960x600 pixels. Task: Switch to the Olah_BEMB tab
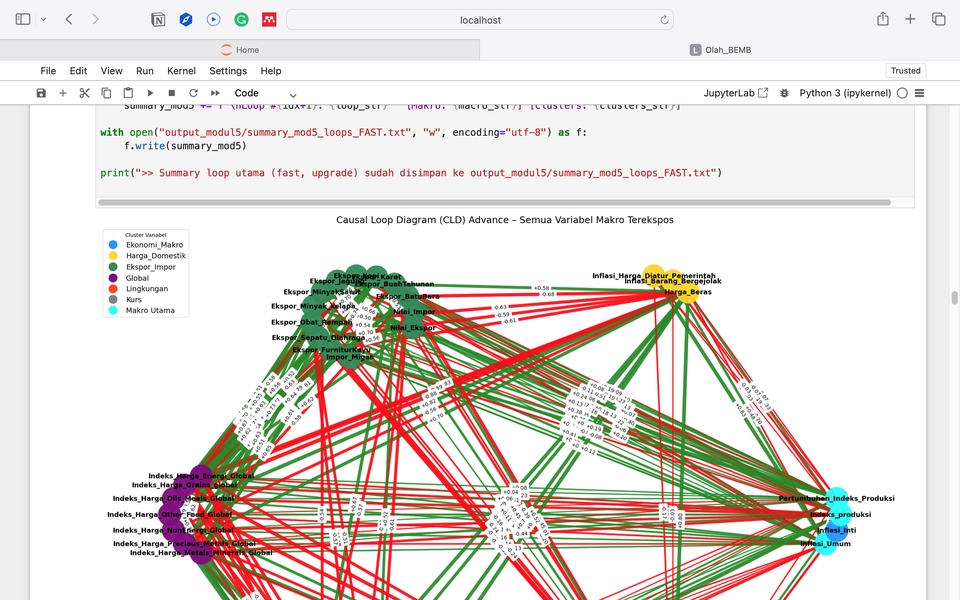[x=720, y=50]
